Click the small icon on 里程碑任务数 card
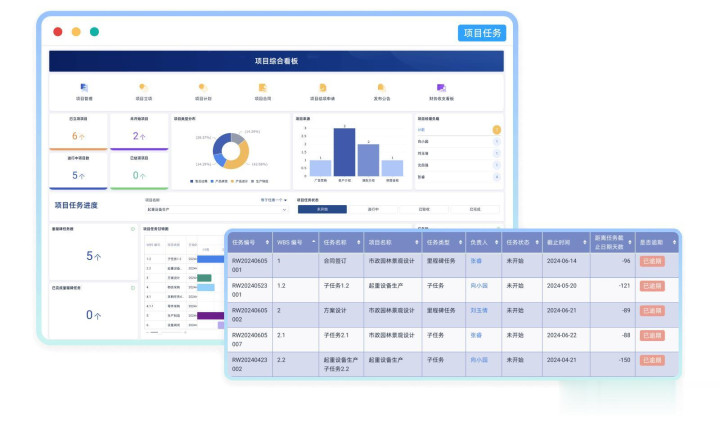This screenshot has height=421, width=720. (x=133, y=229)
